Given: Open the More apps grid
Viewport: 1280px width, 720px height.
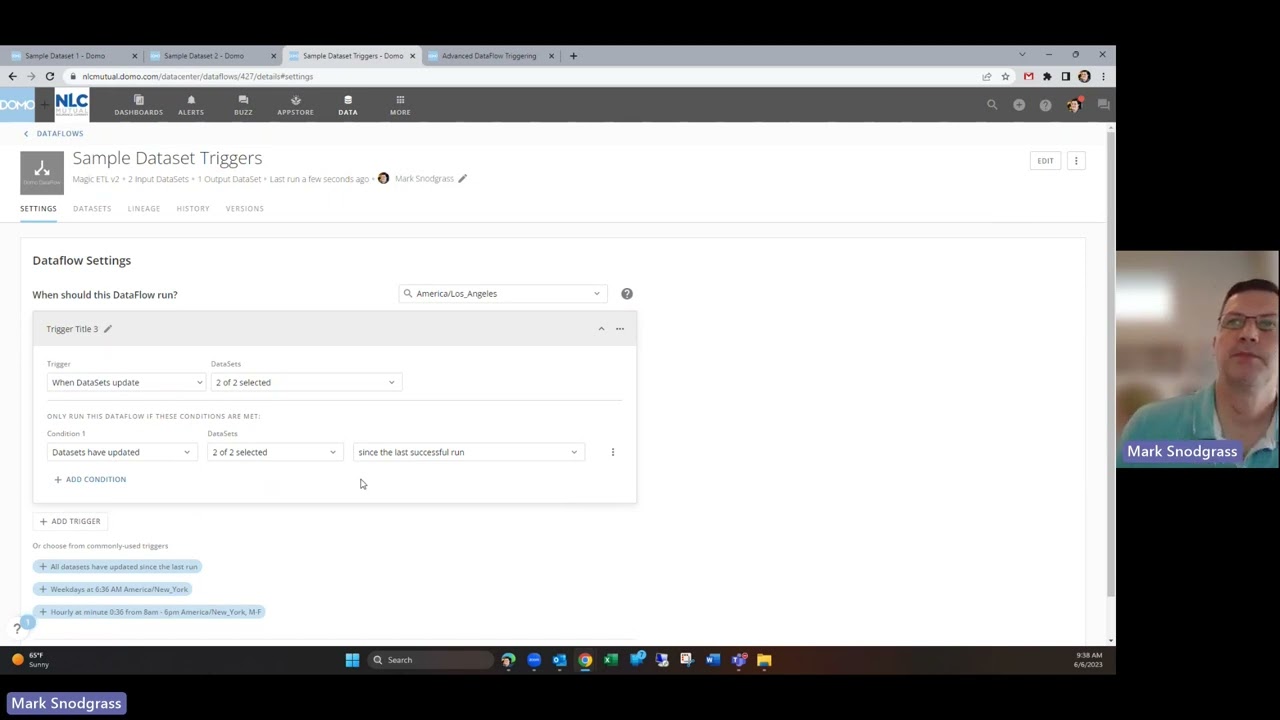Looking at the screenshot, I should (400, 105).
